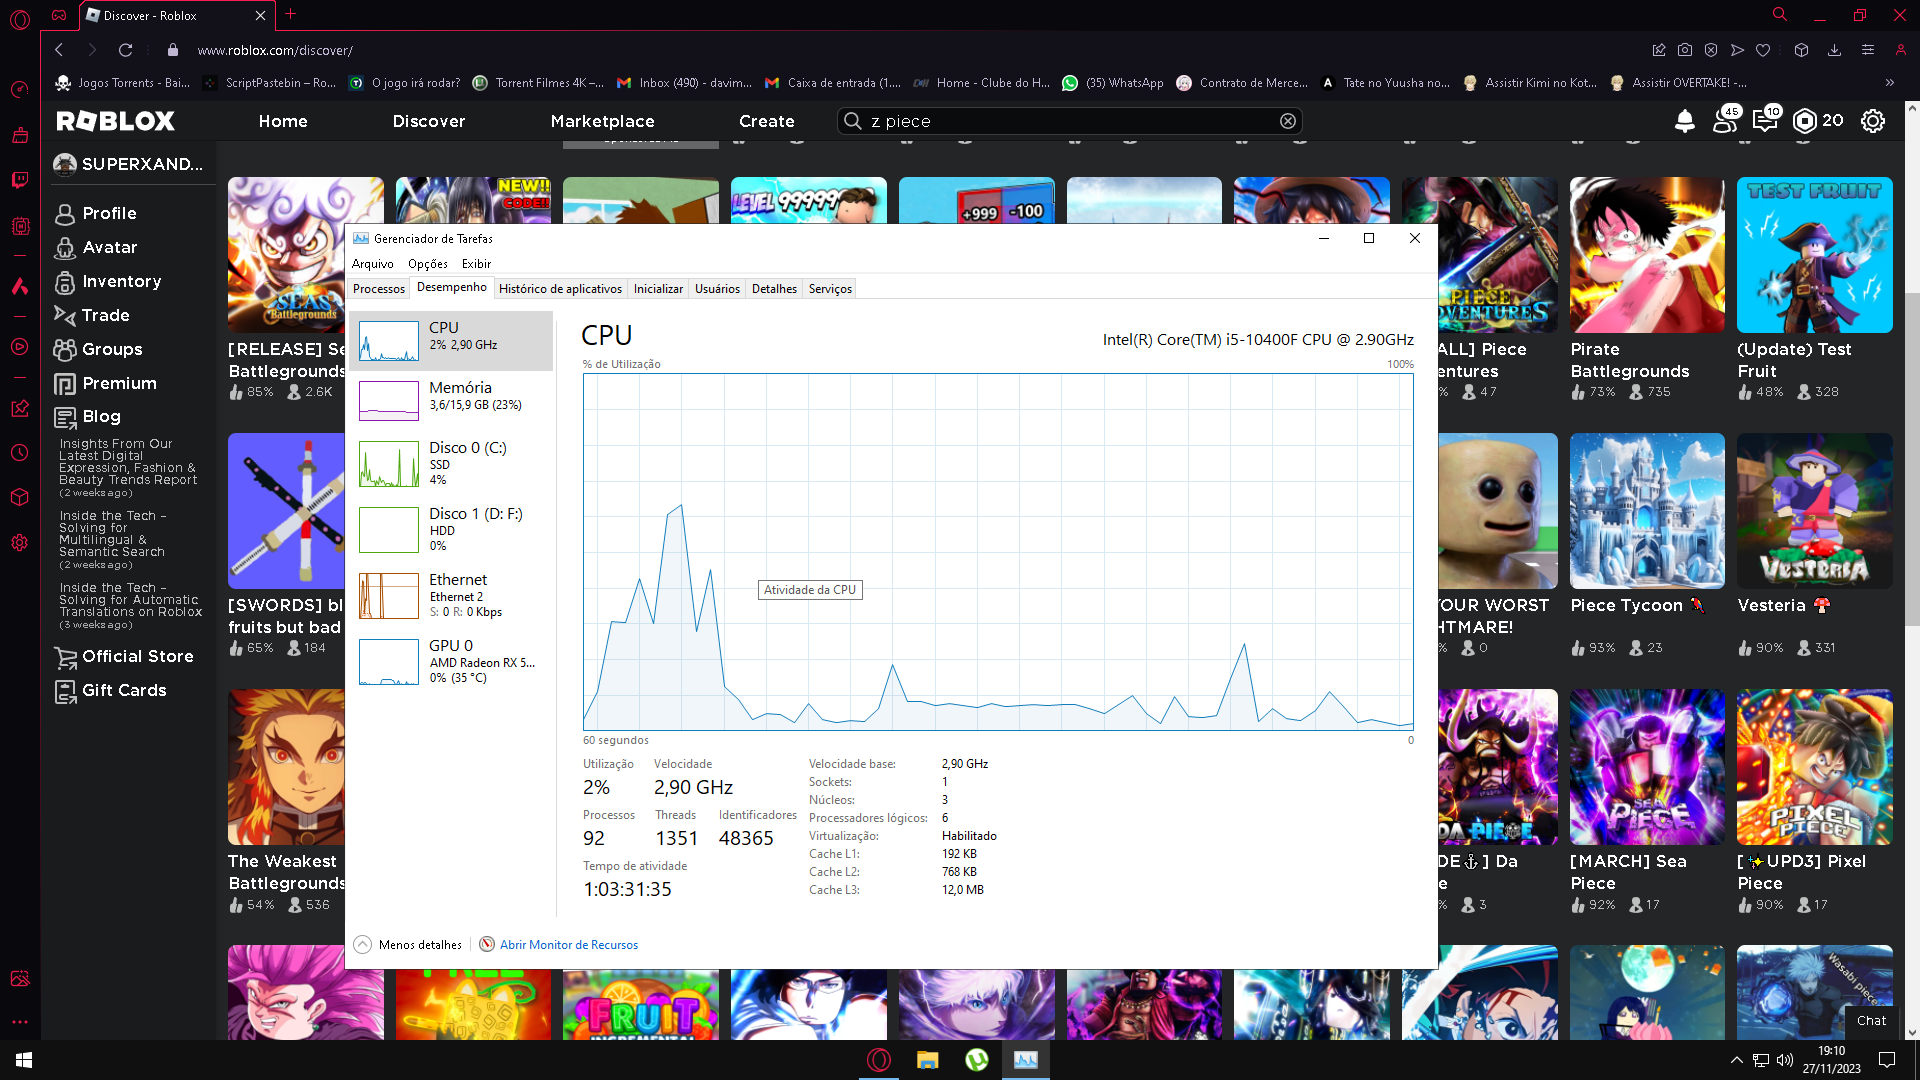1920x1080 pixels.
Task: Open the Opções menu
Action: tap(427, 264)
